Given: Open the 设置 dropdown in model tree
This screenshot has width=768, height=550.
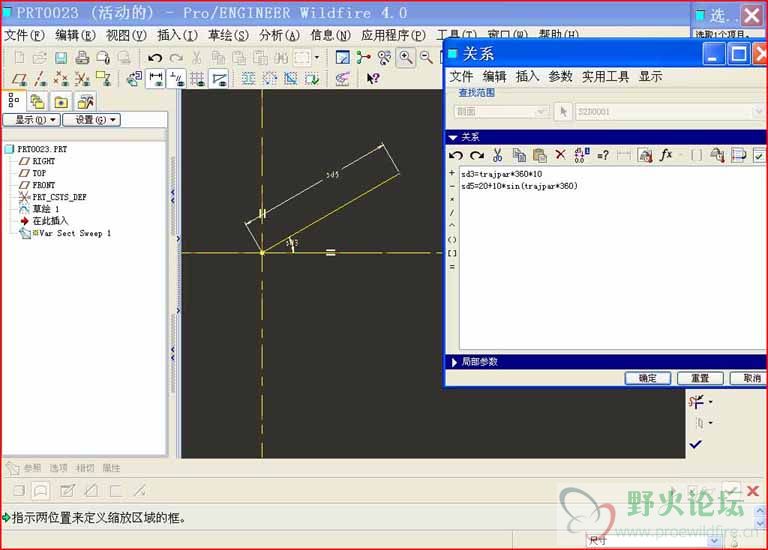Looking at the screenshot, I should coord(92,120).
